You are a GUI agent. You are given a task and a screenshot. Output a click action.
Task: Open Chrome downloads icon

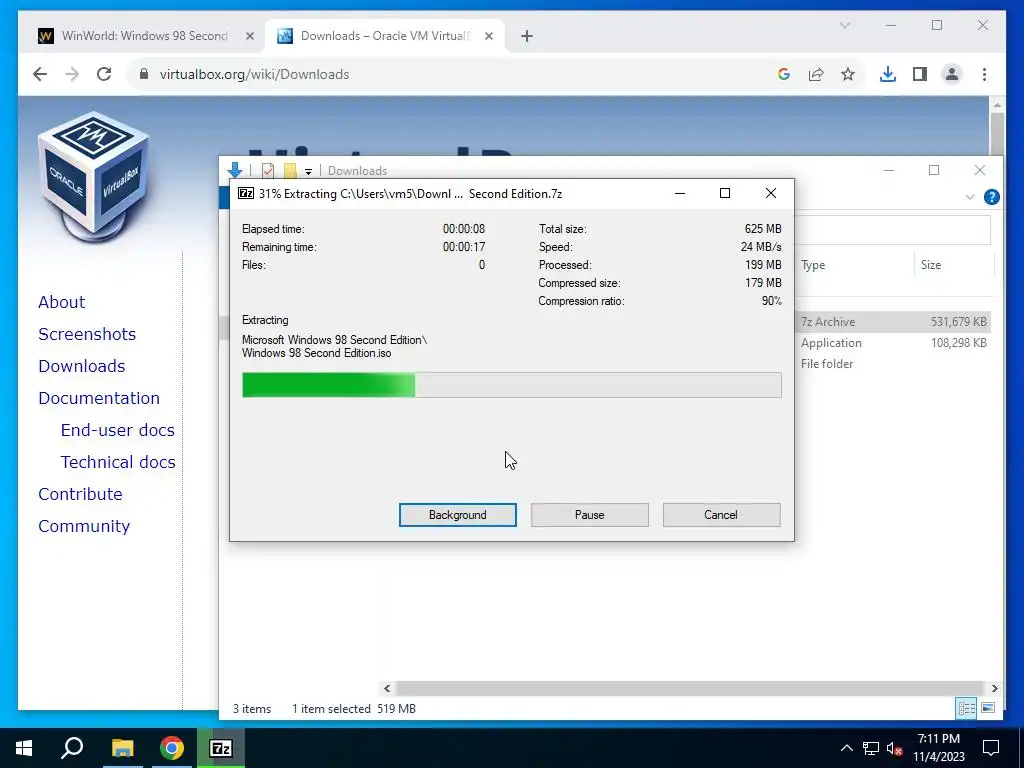[888, 74]
